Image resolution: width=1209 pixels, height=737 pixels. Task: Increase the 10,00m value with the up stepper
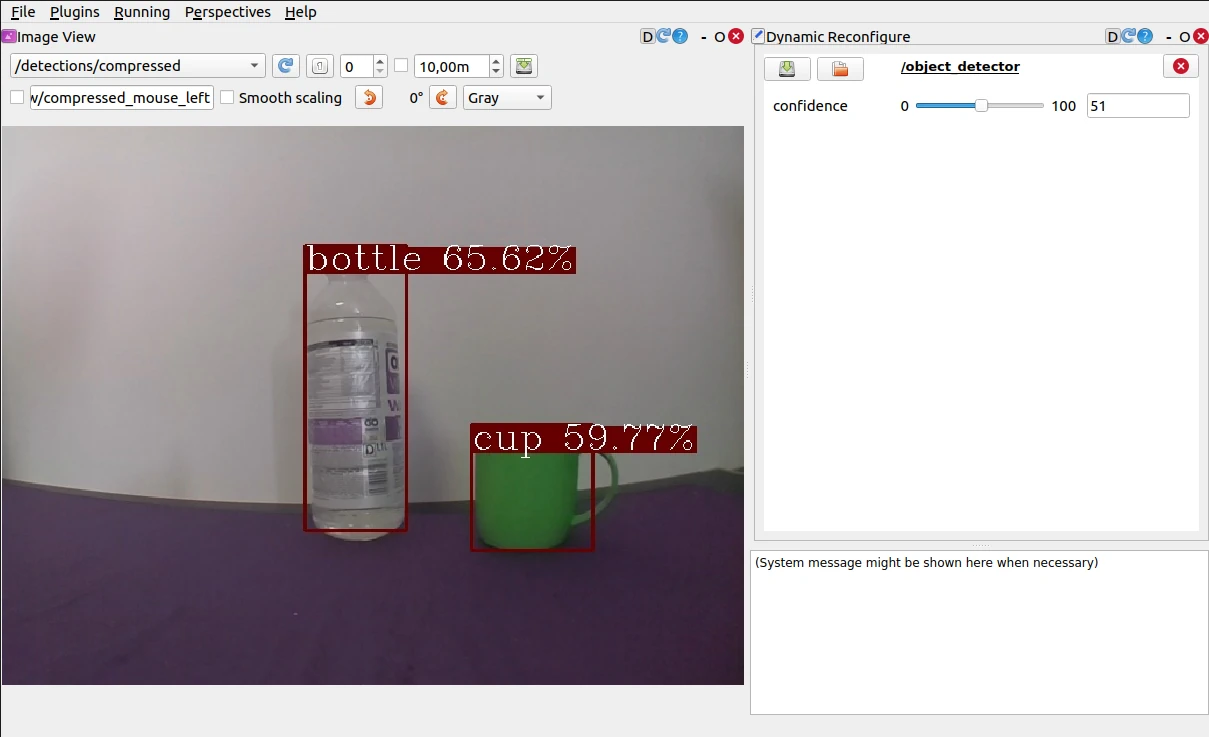pos(495,60)
